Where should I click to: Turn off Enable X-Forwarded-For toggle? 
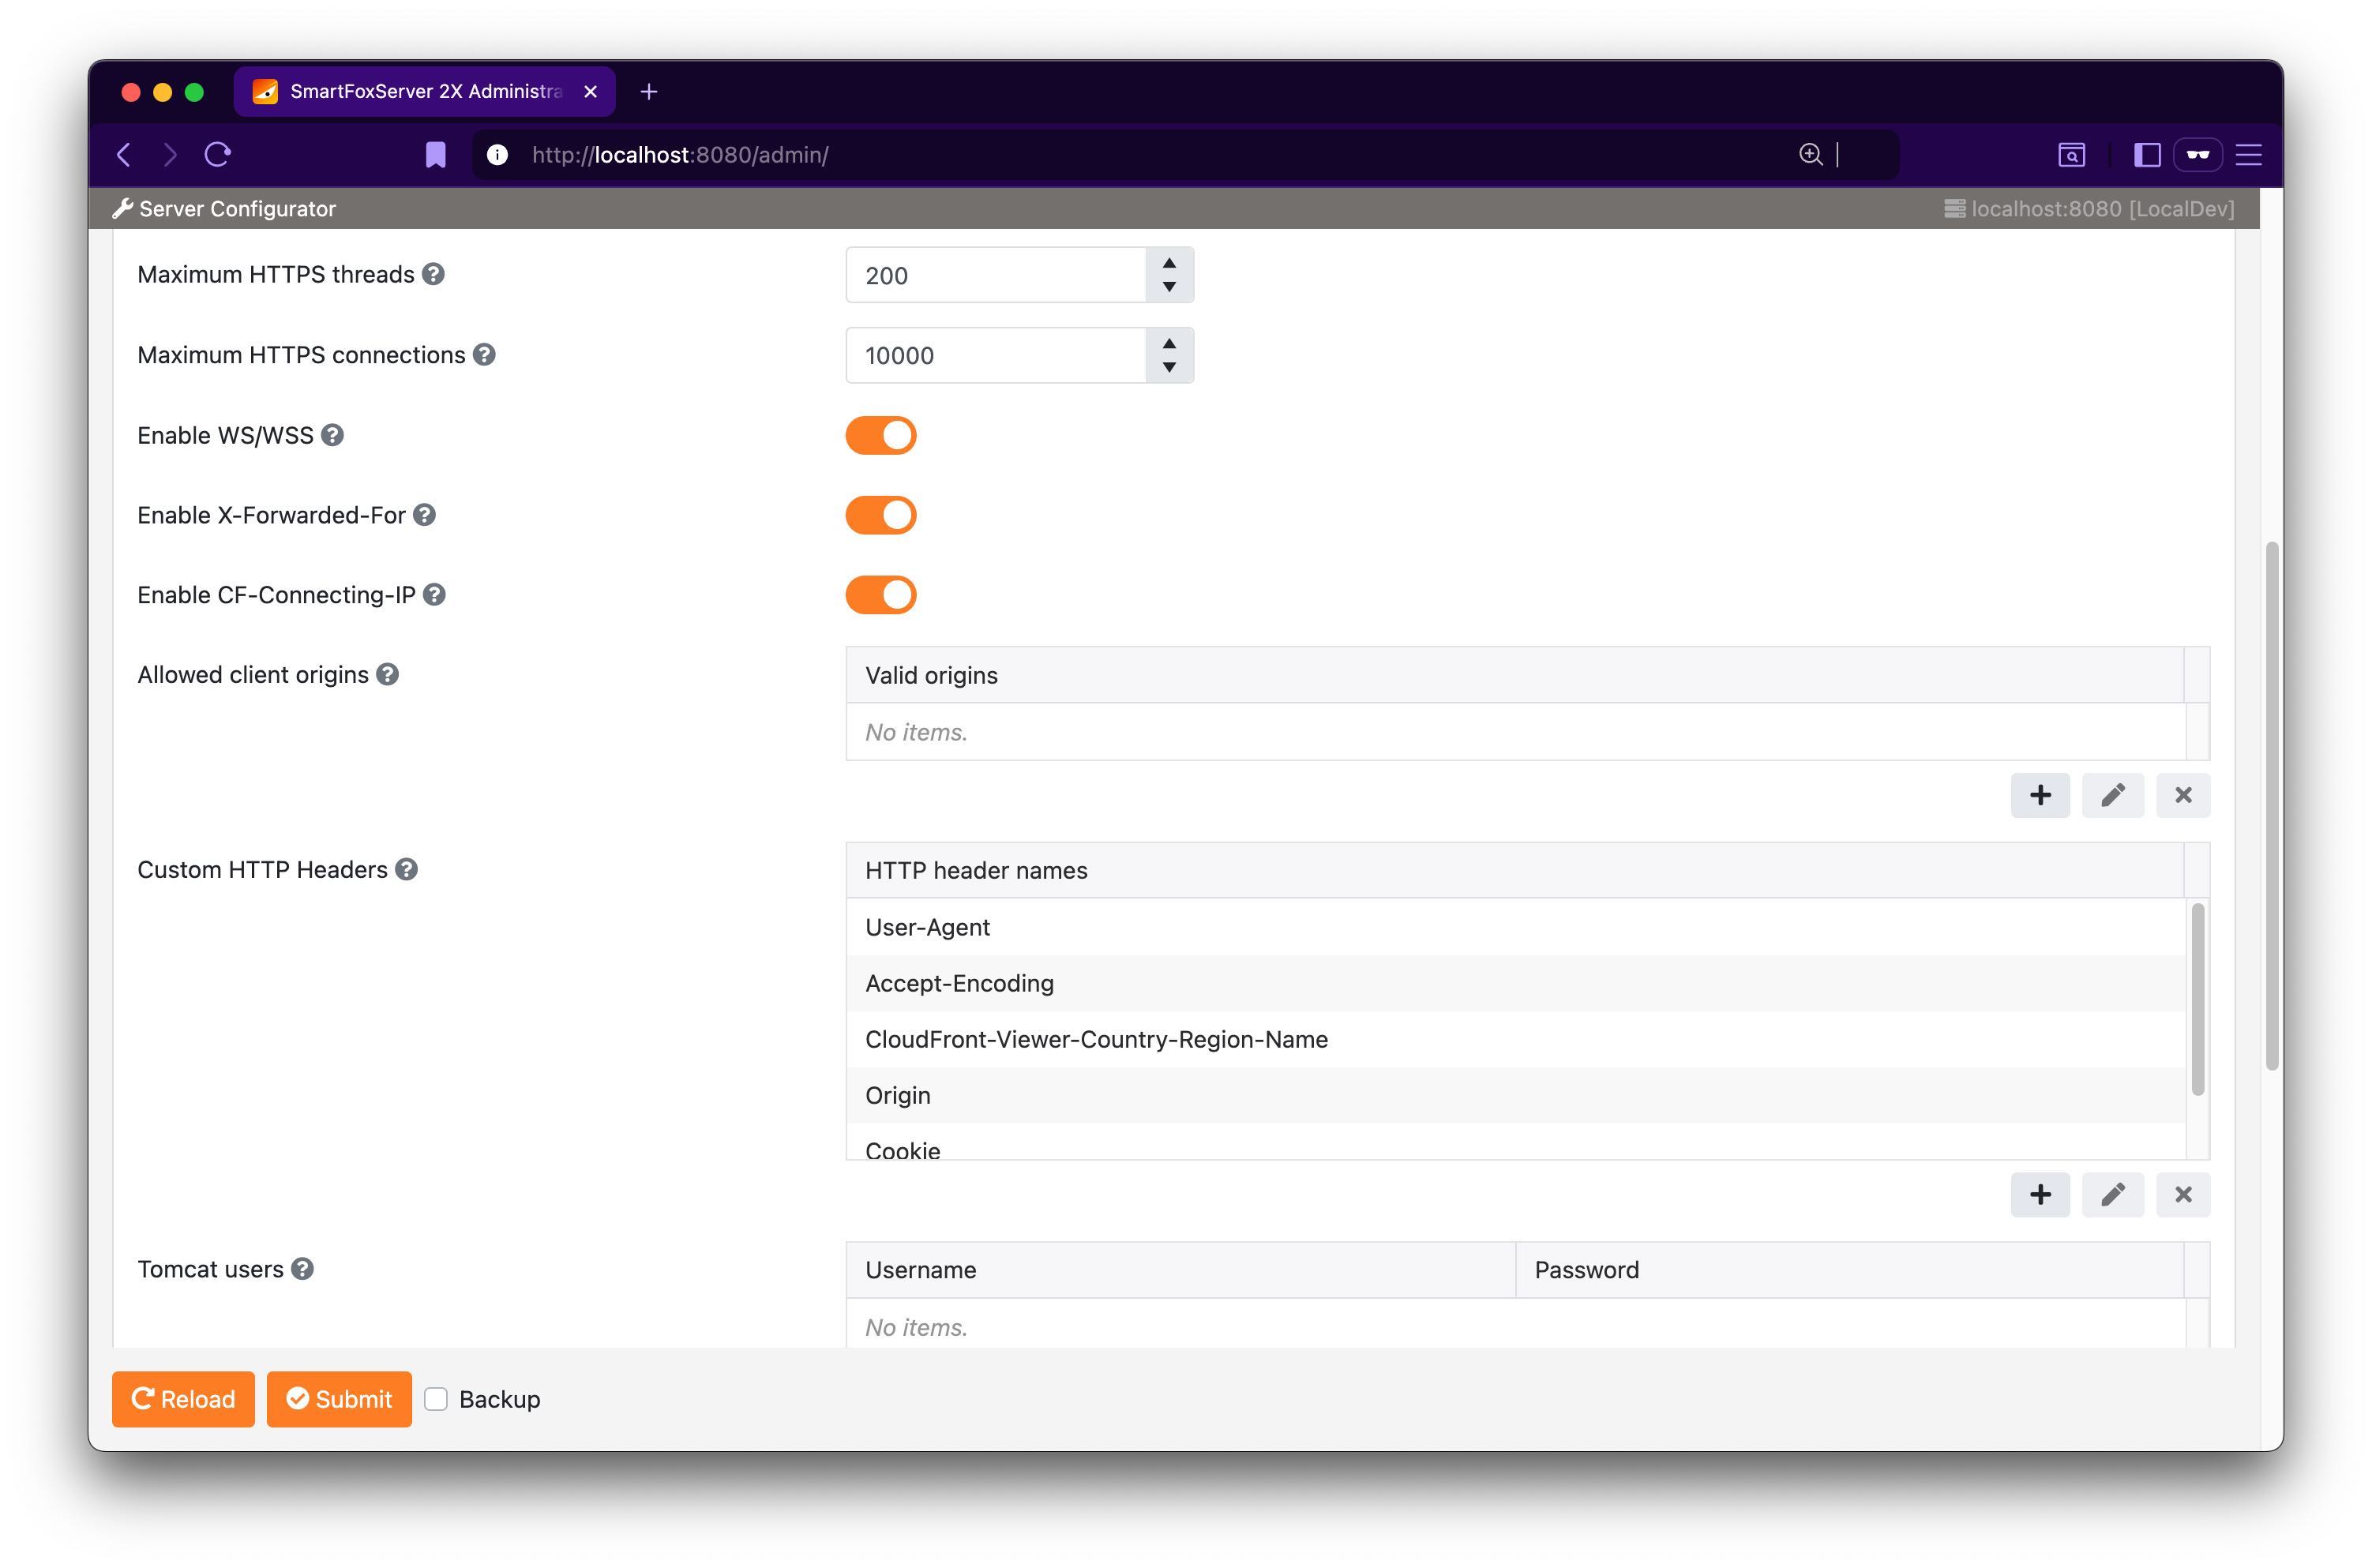coord(880,515)
